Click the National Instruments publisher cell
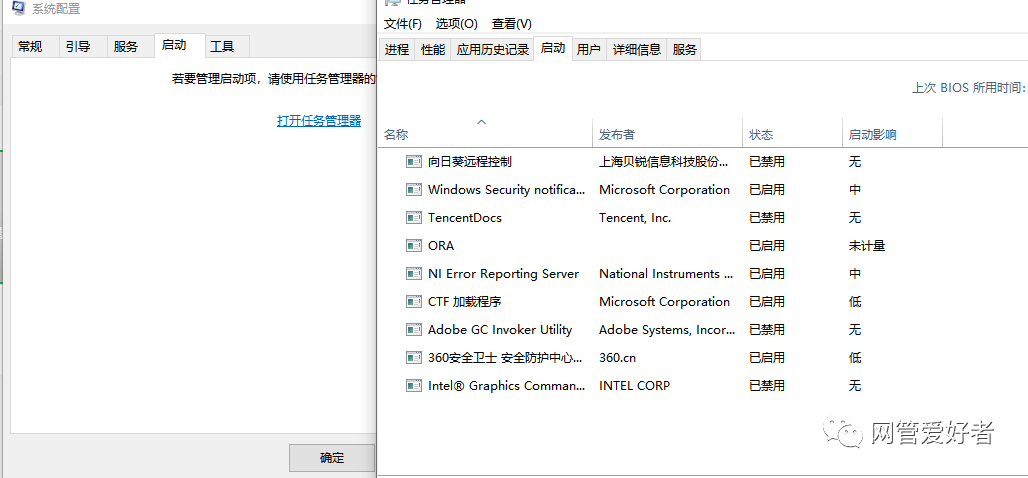The width and height of the screenshot is (1028, 478). [666, 273]
